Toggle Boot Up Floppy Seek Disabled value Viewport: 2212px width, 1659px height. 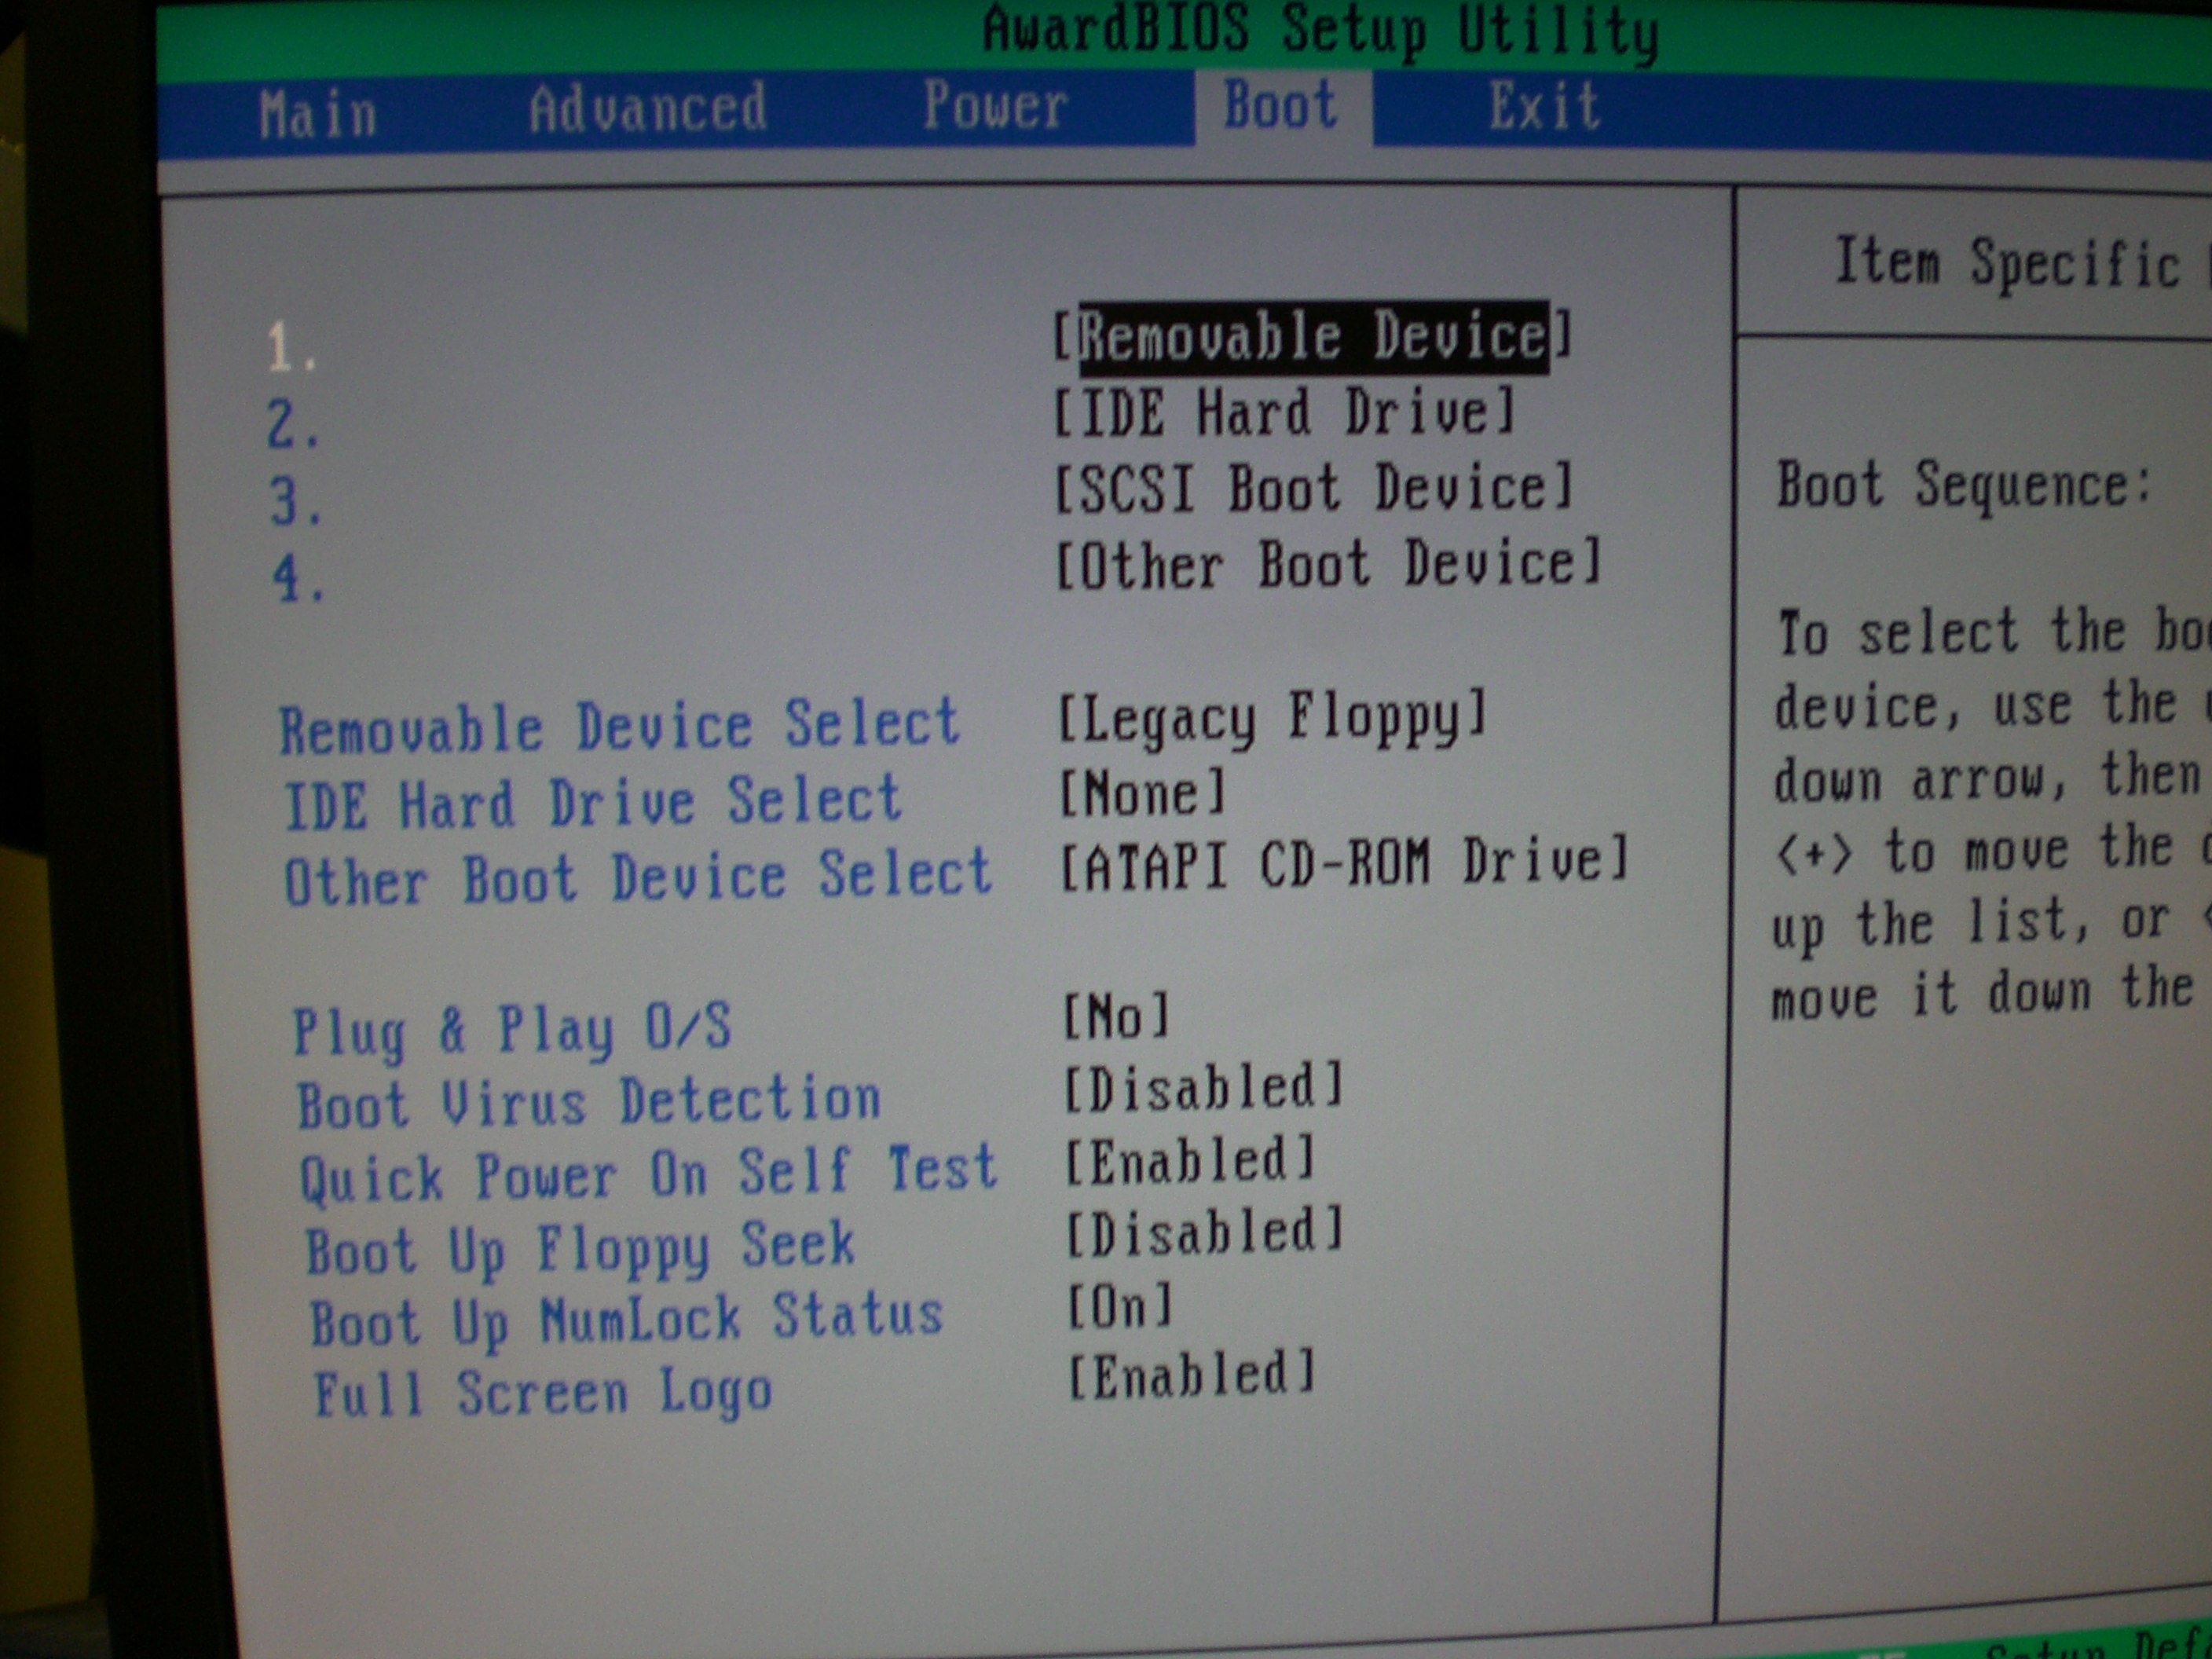click(x=1205, y=1232)
